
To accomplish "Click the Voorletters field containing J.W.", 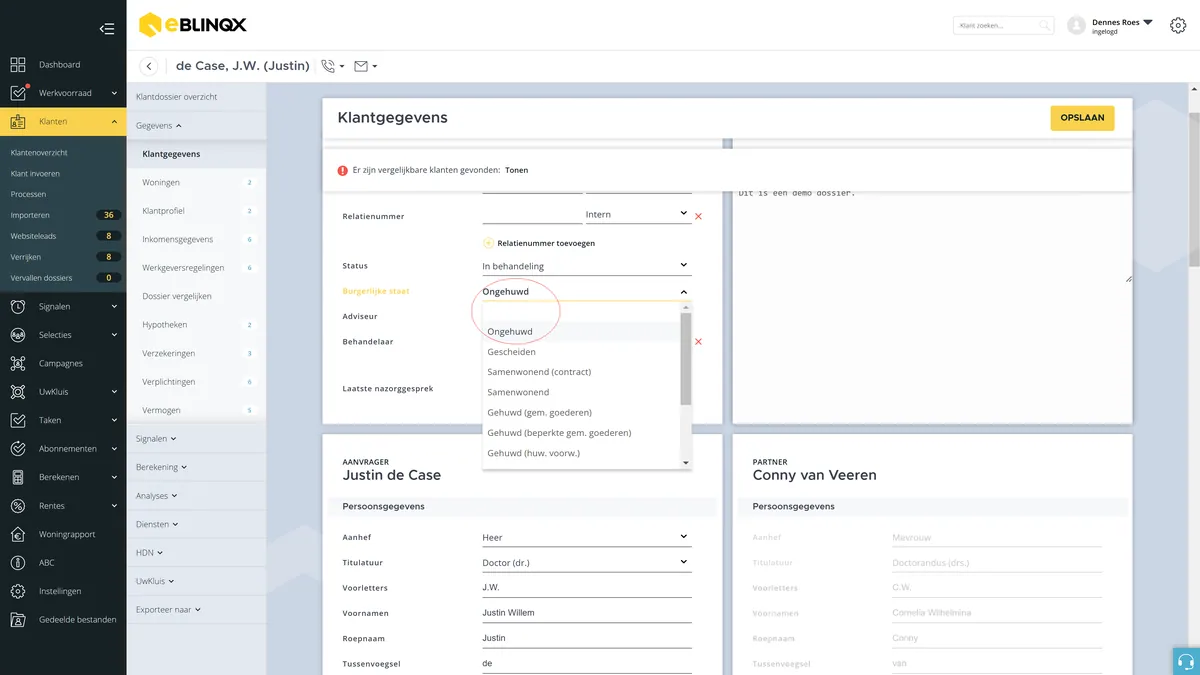I will [x=586, y=588].
